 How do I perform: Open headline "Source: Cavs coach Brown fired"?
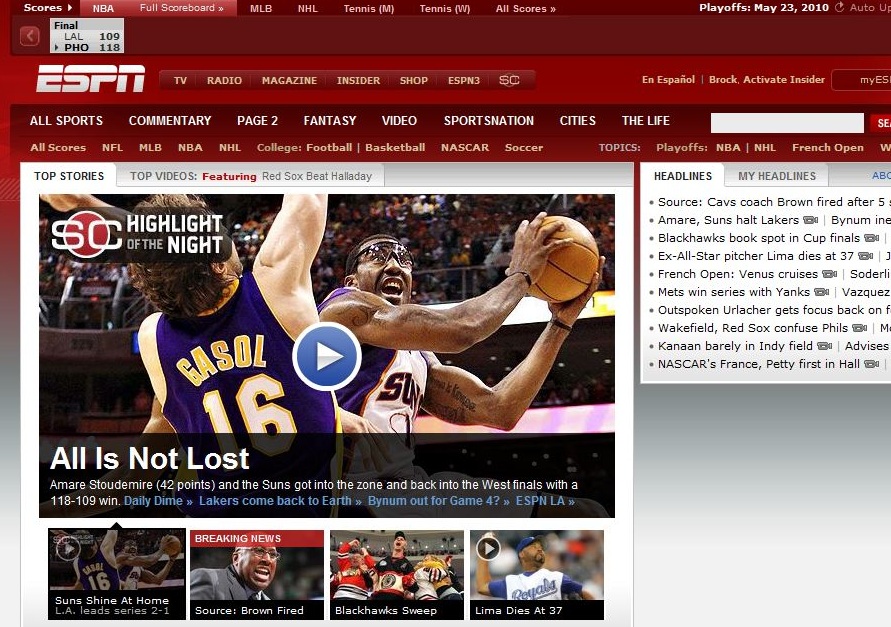(x=774, y=202)
